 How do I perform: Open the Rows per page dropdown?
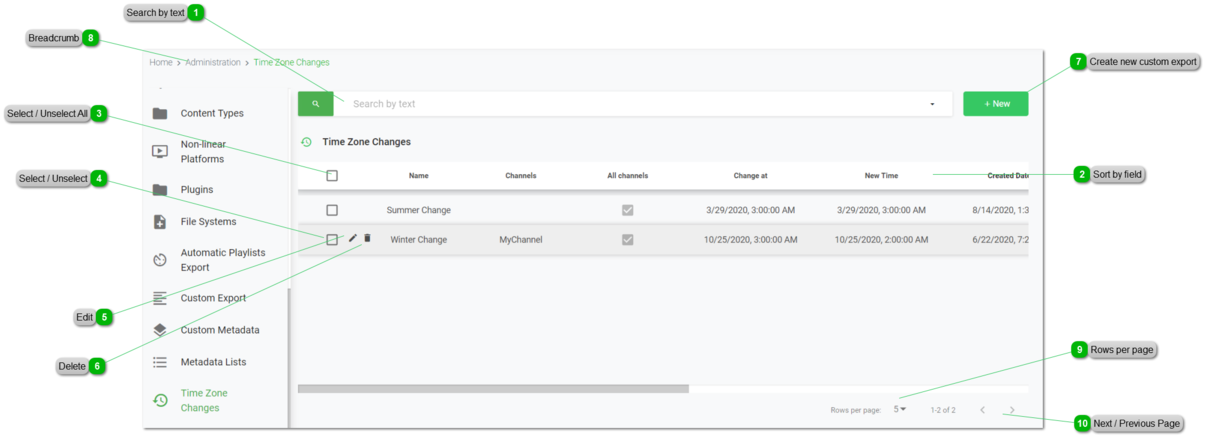pos(900,409)
